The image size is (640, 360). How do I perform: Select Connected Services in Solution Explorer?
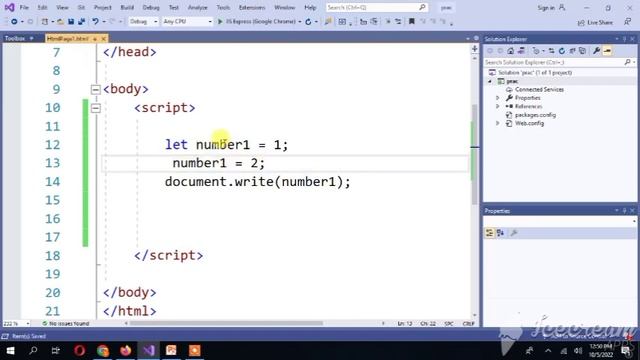click(x=539, y=89)
